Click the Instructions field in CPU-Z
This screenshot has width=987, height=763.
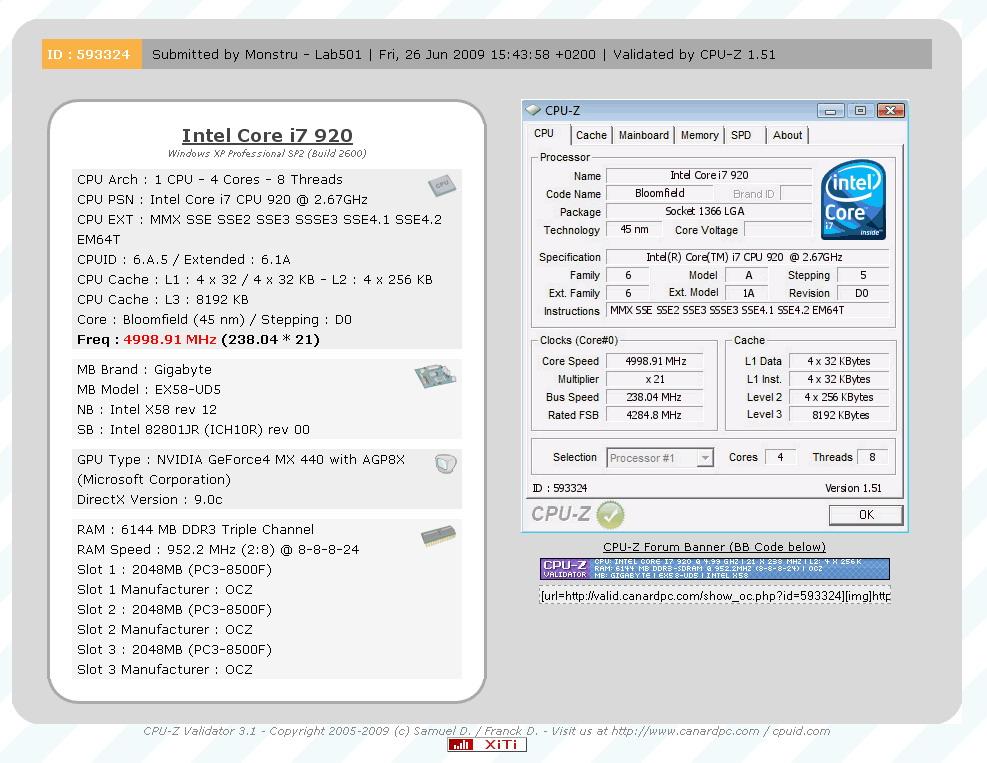(x=747, y=310)
